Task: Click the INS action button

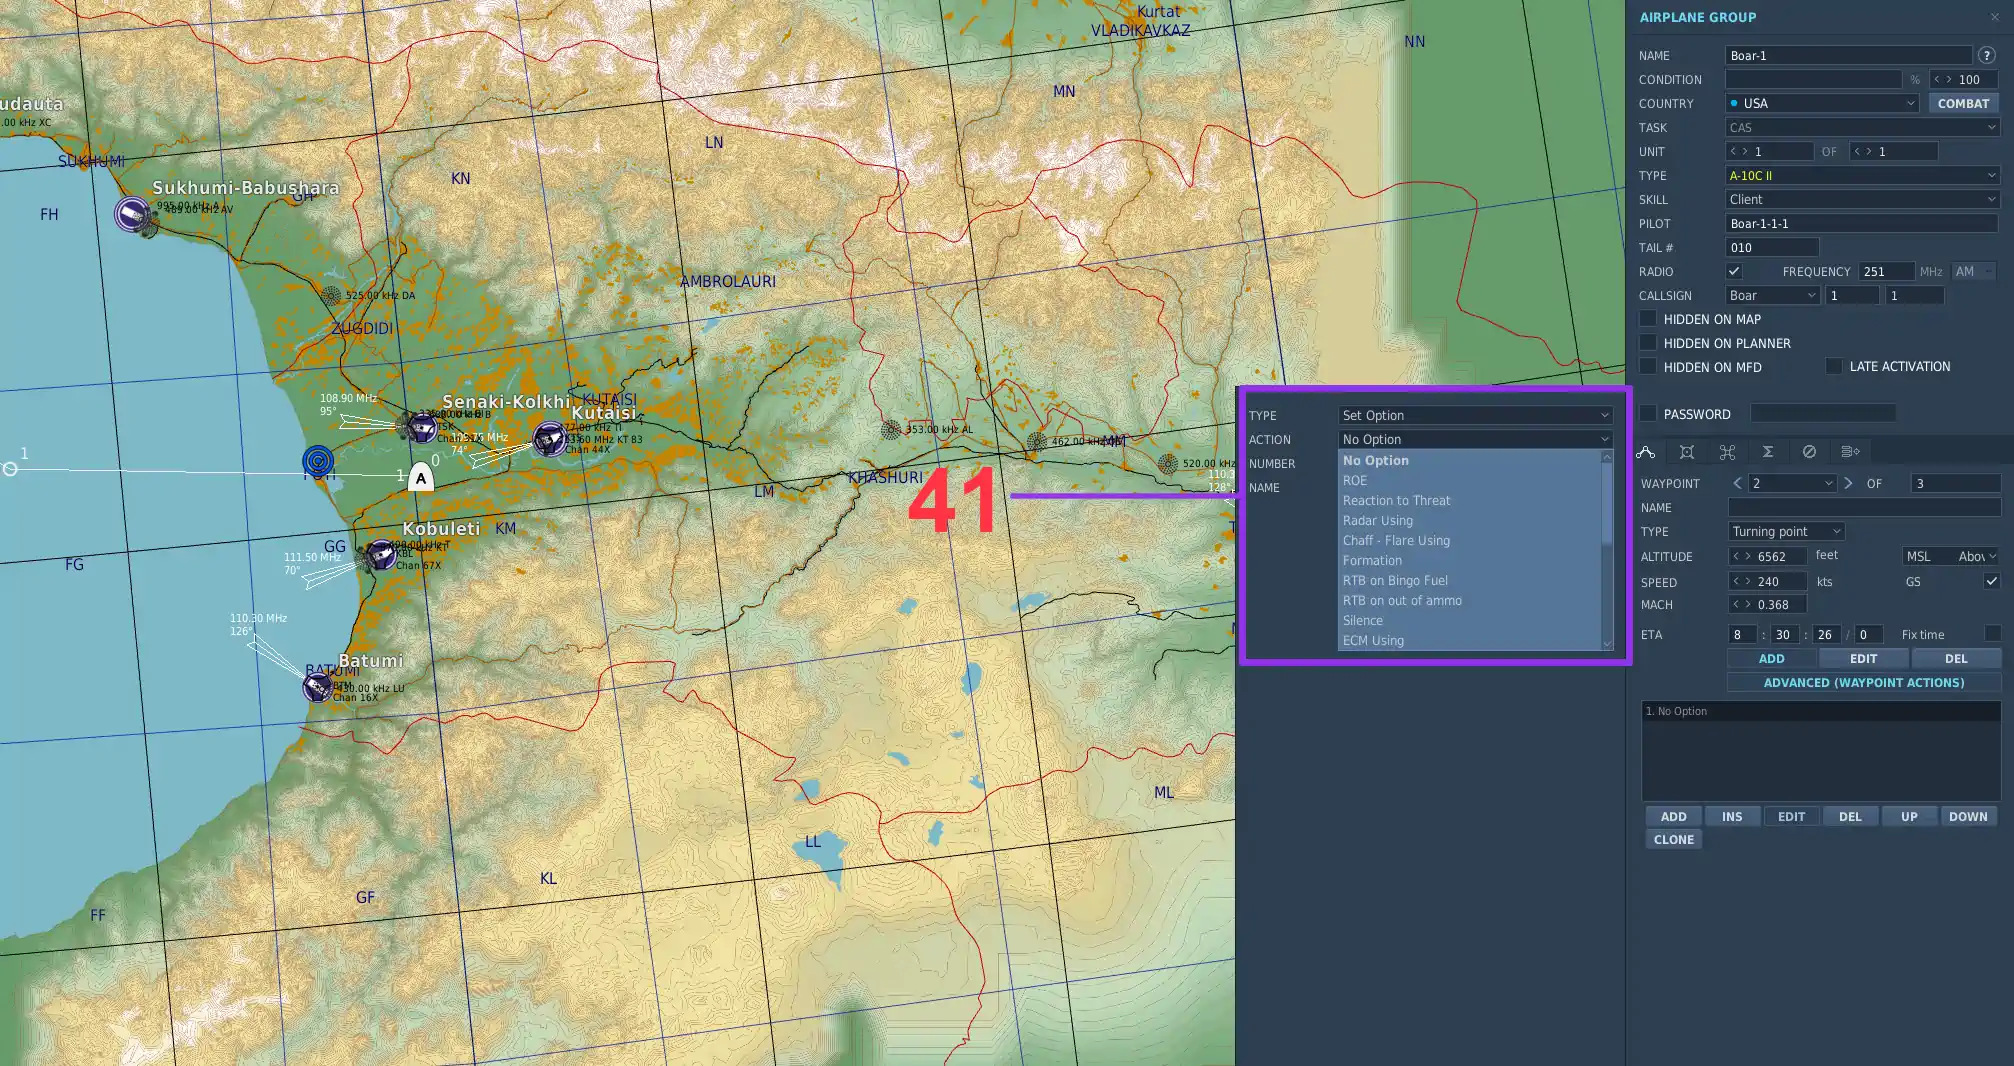Action: coord(1732,816)
